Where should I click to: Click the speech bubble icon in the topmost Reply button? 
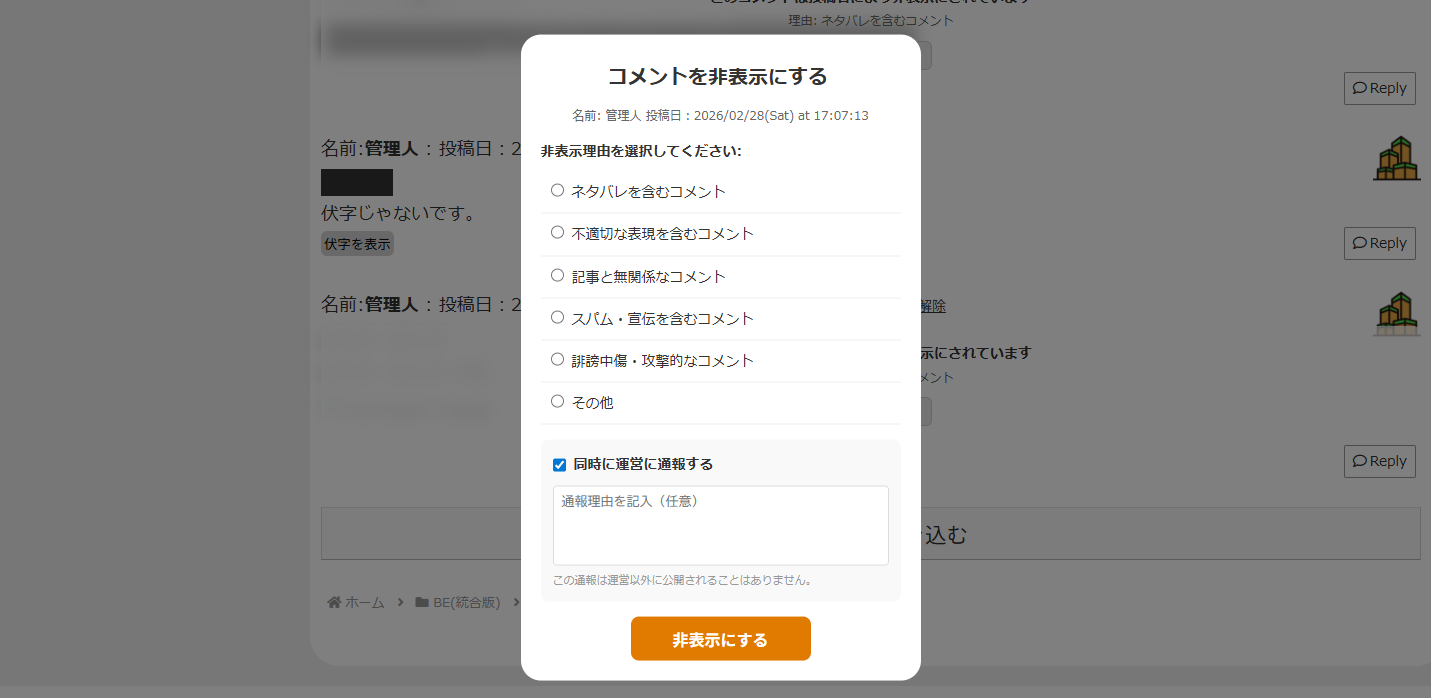[1360, 88]
